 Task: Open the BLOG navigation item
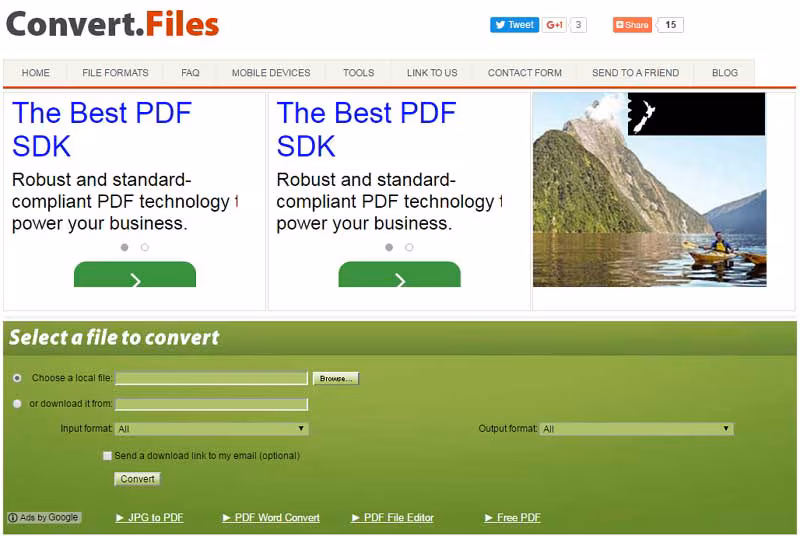click(x=725, y=73)
